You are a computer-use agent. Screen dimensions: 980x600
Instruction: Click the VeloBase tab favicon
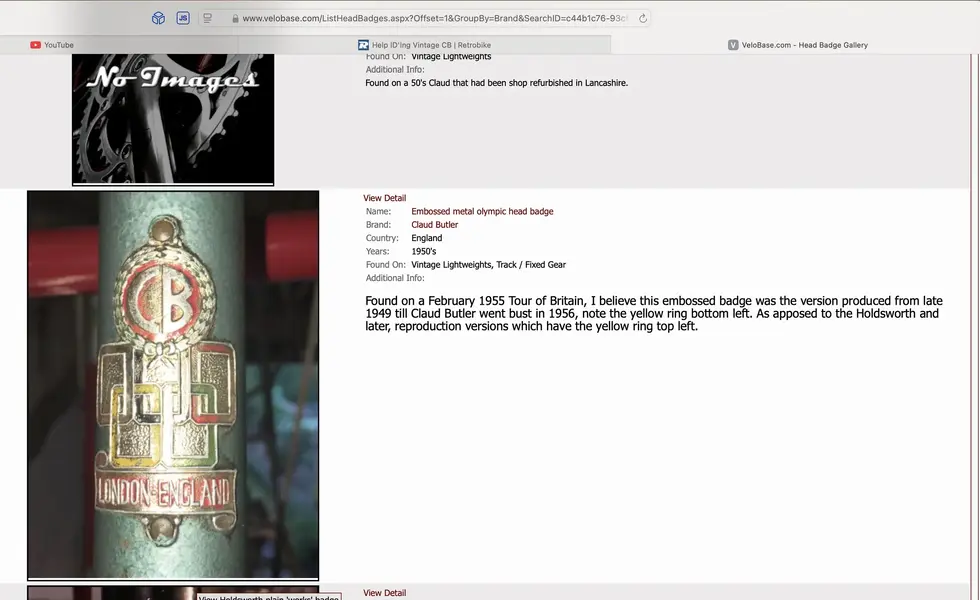click(733, 45)
